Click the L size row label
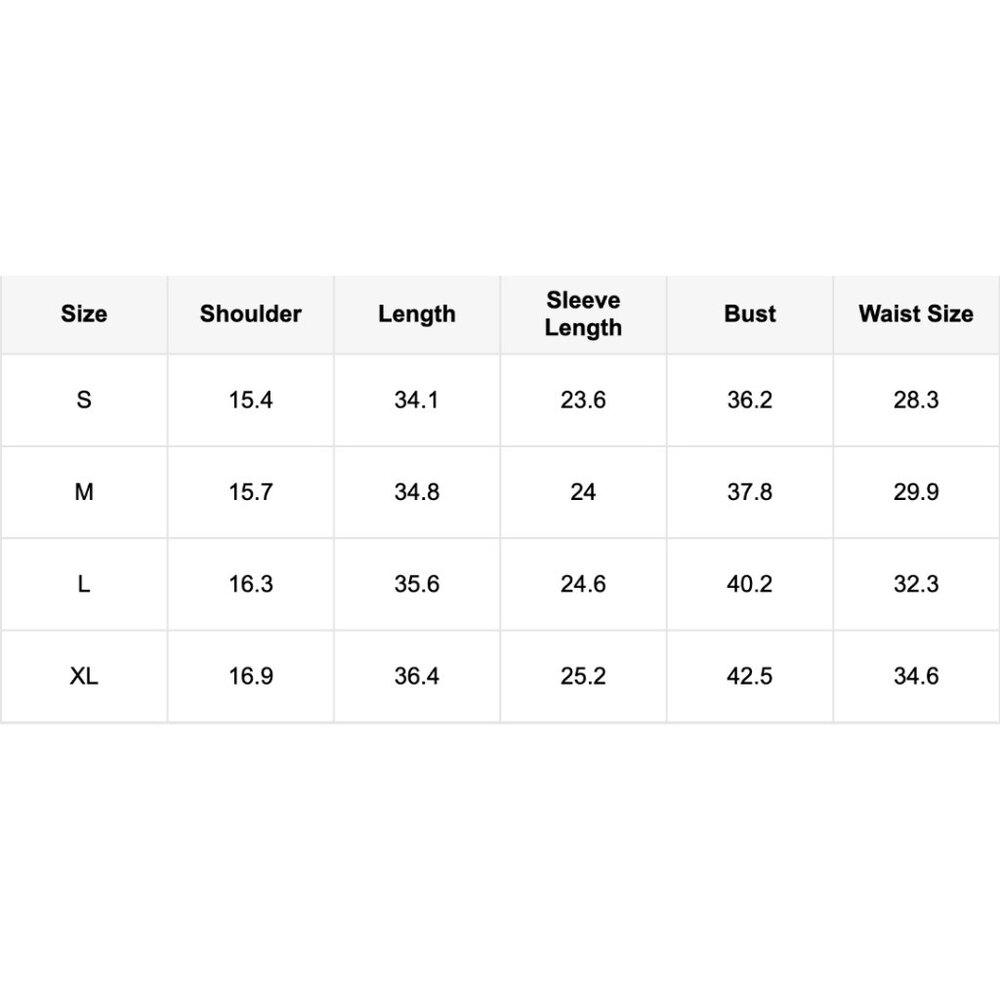The height and width of the screenshot is (1000, 1000). click(x=84, y=584)
